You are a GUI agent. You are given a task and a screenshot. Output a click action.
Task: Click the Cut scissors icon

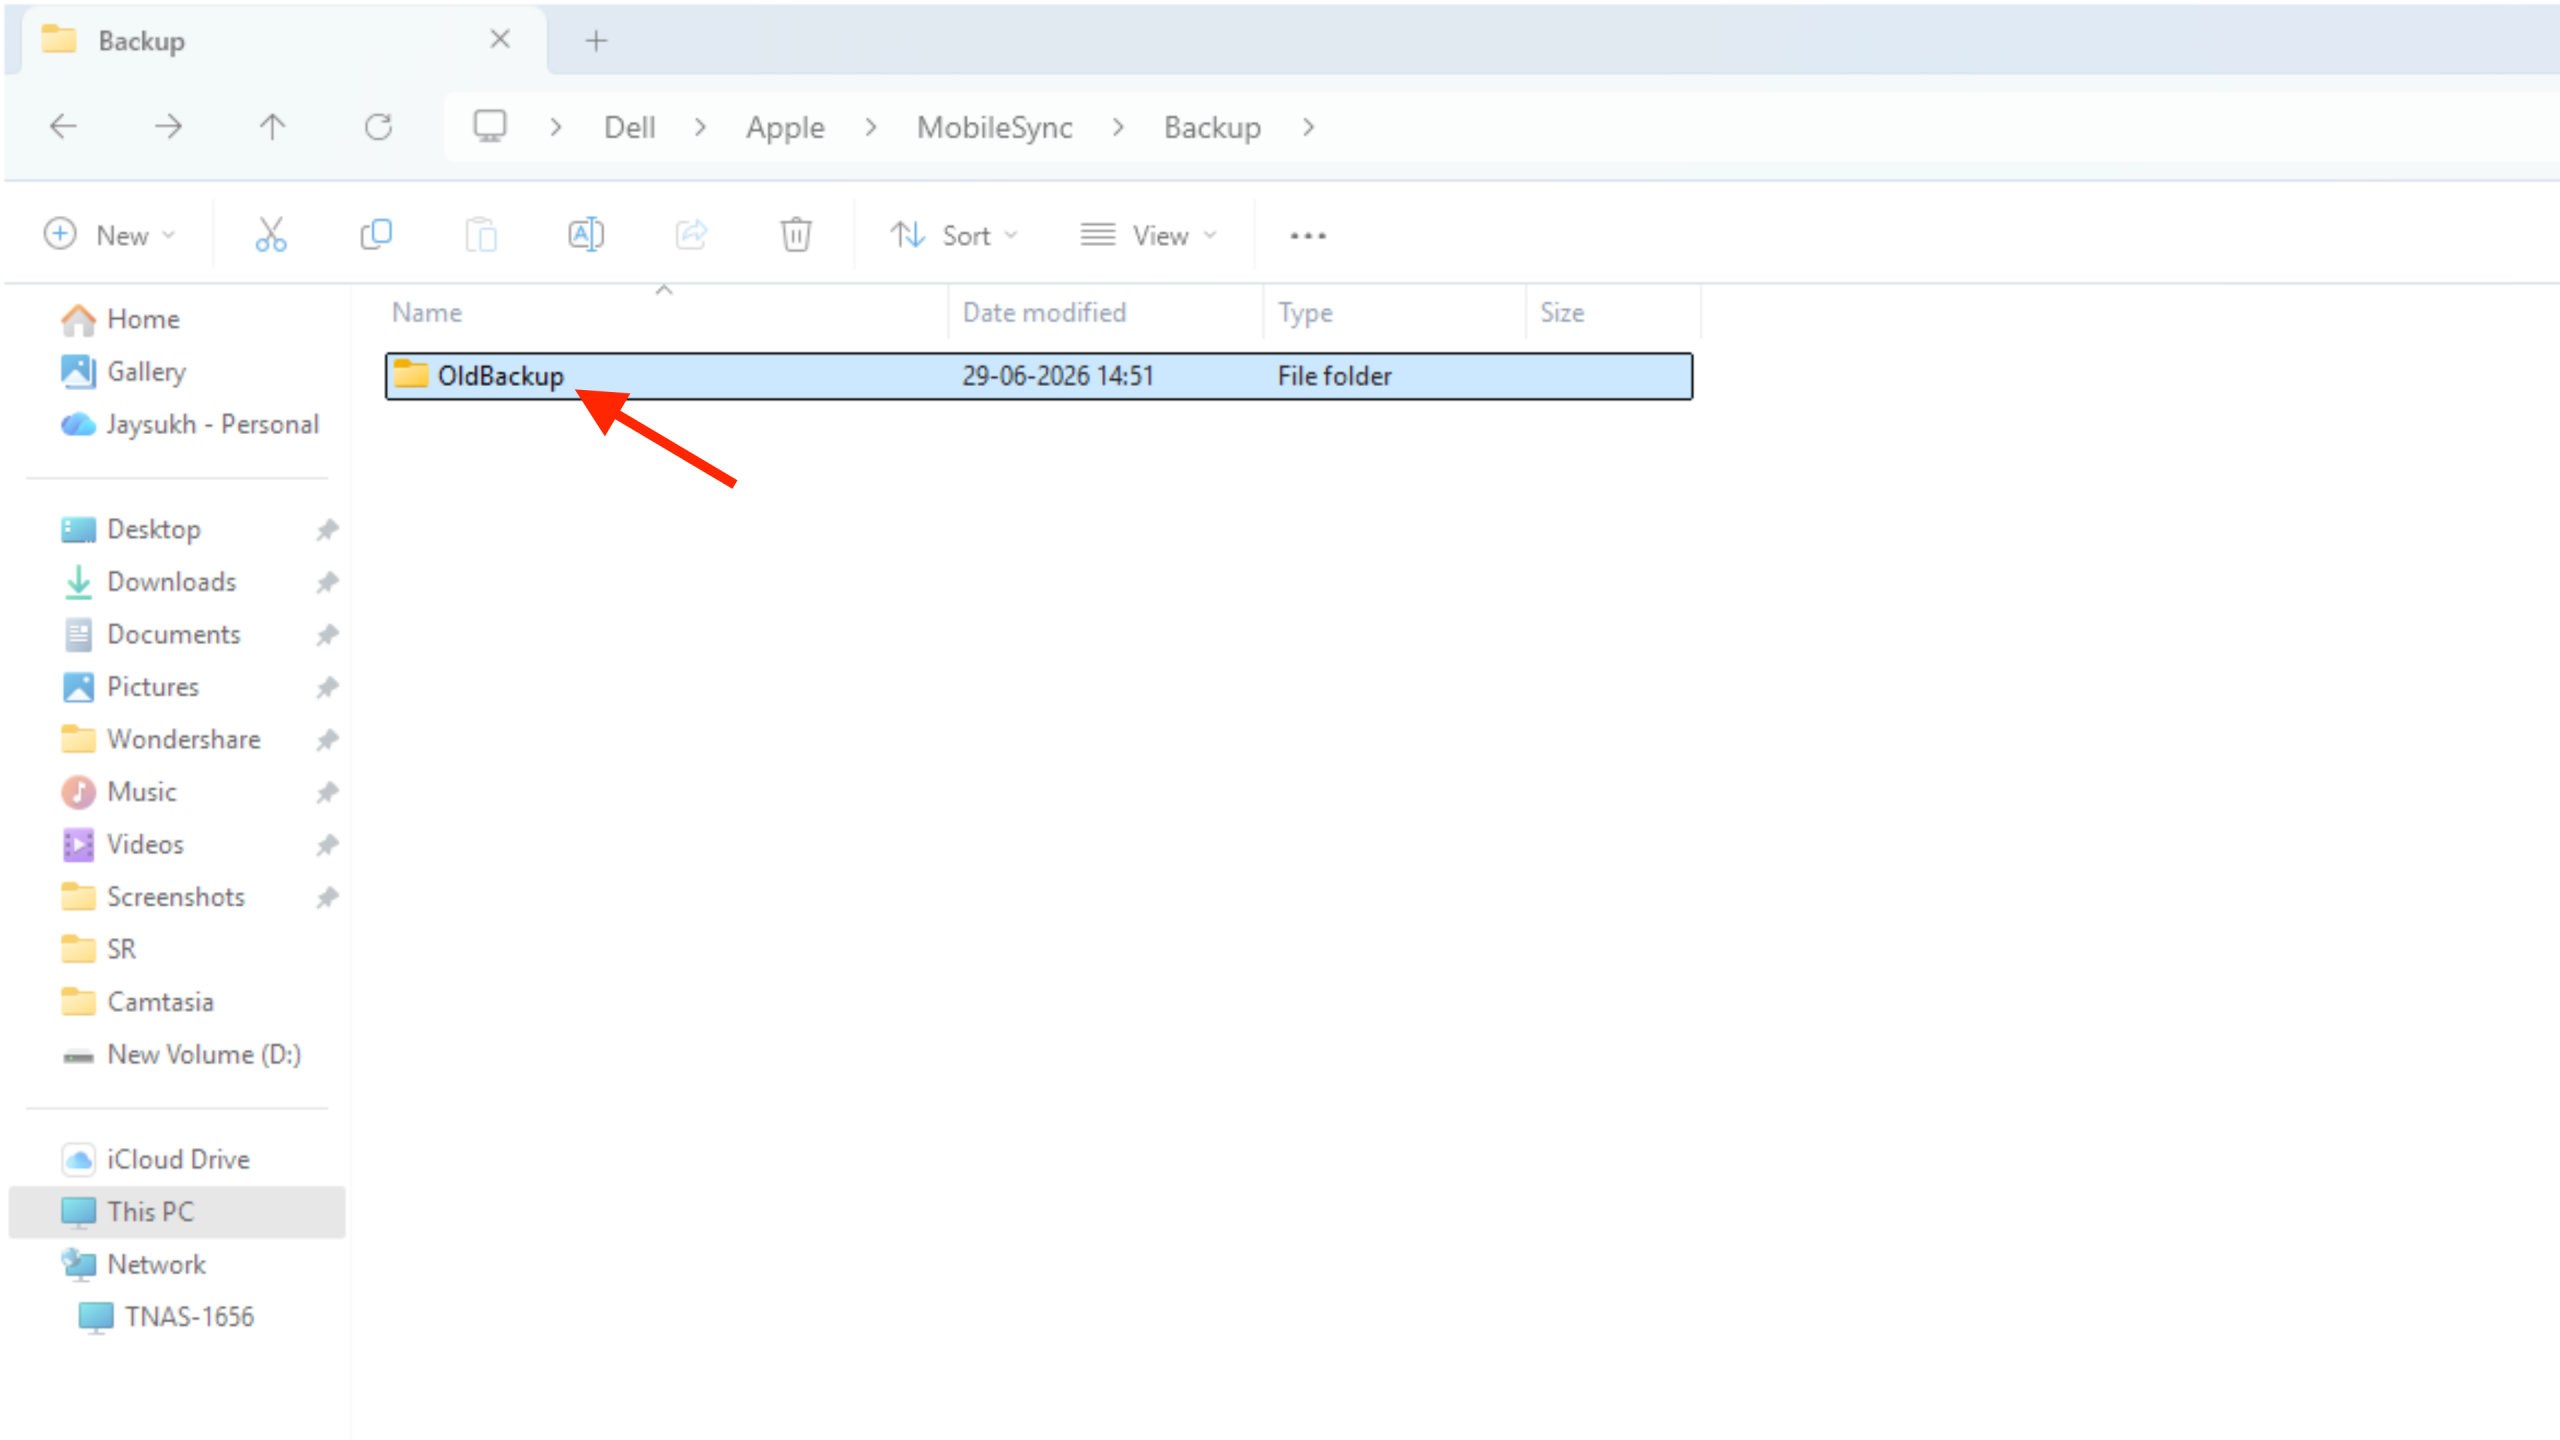270,235
